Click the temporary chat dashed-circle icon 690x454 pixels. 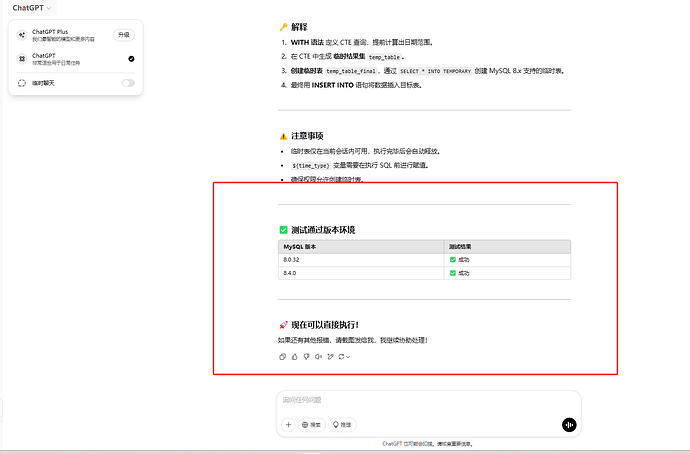22,83
